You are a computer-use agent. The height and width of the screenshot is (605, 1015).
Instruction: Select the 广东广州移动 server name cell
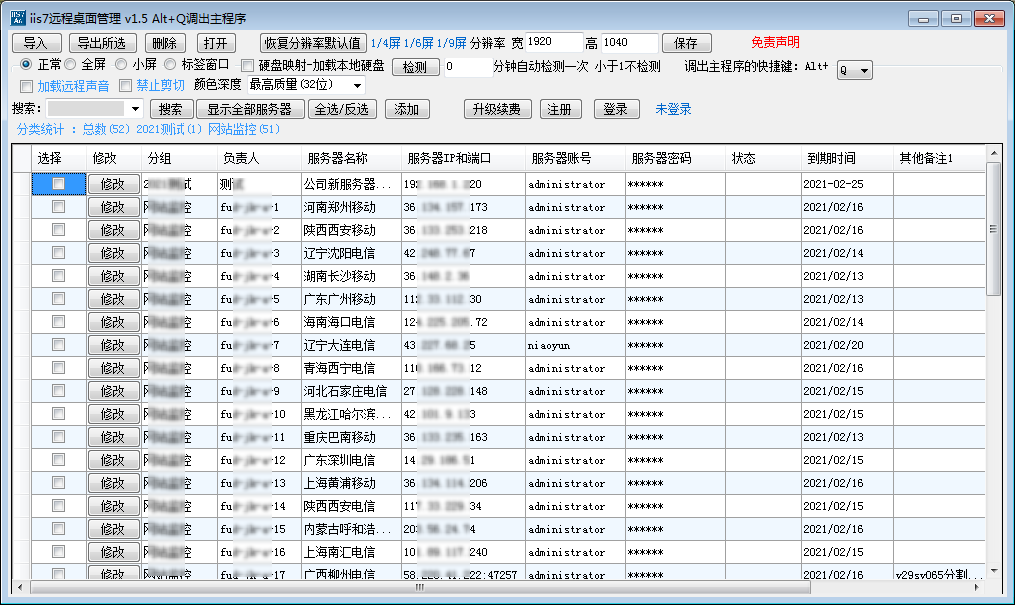351,299
